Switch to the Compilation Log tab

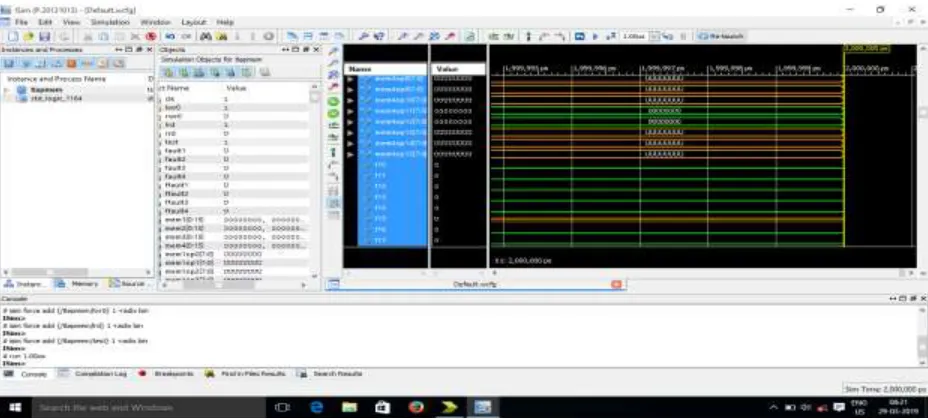coord(94,374)
